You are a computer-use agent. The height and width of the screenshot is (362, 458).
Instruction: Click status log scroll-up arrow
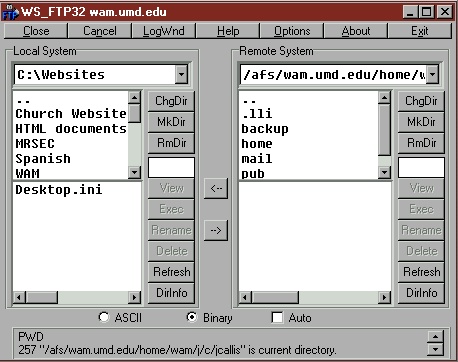point(435,336)
